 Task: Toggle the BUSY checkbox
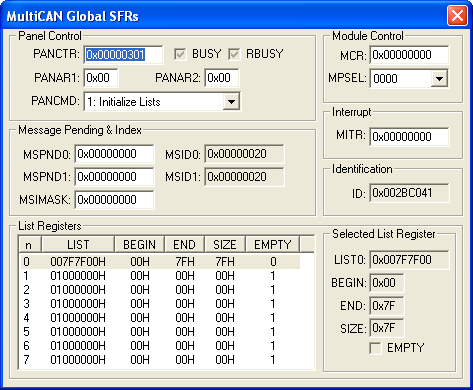[180, 54]
